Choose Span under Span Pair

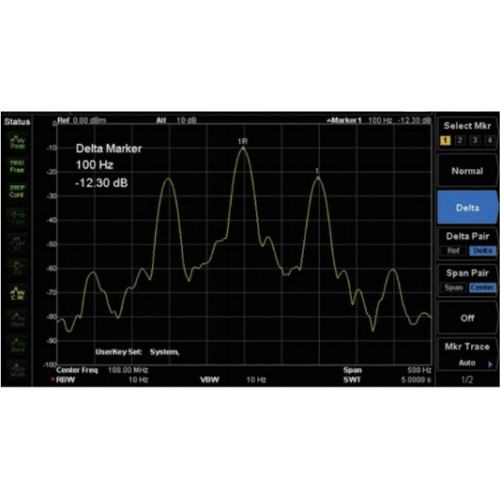pyautogui.click(x=453, y=287)
